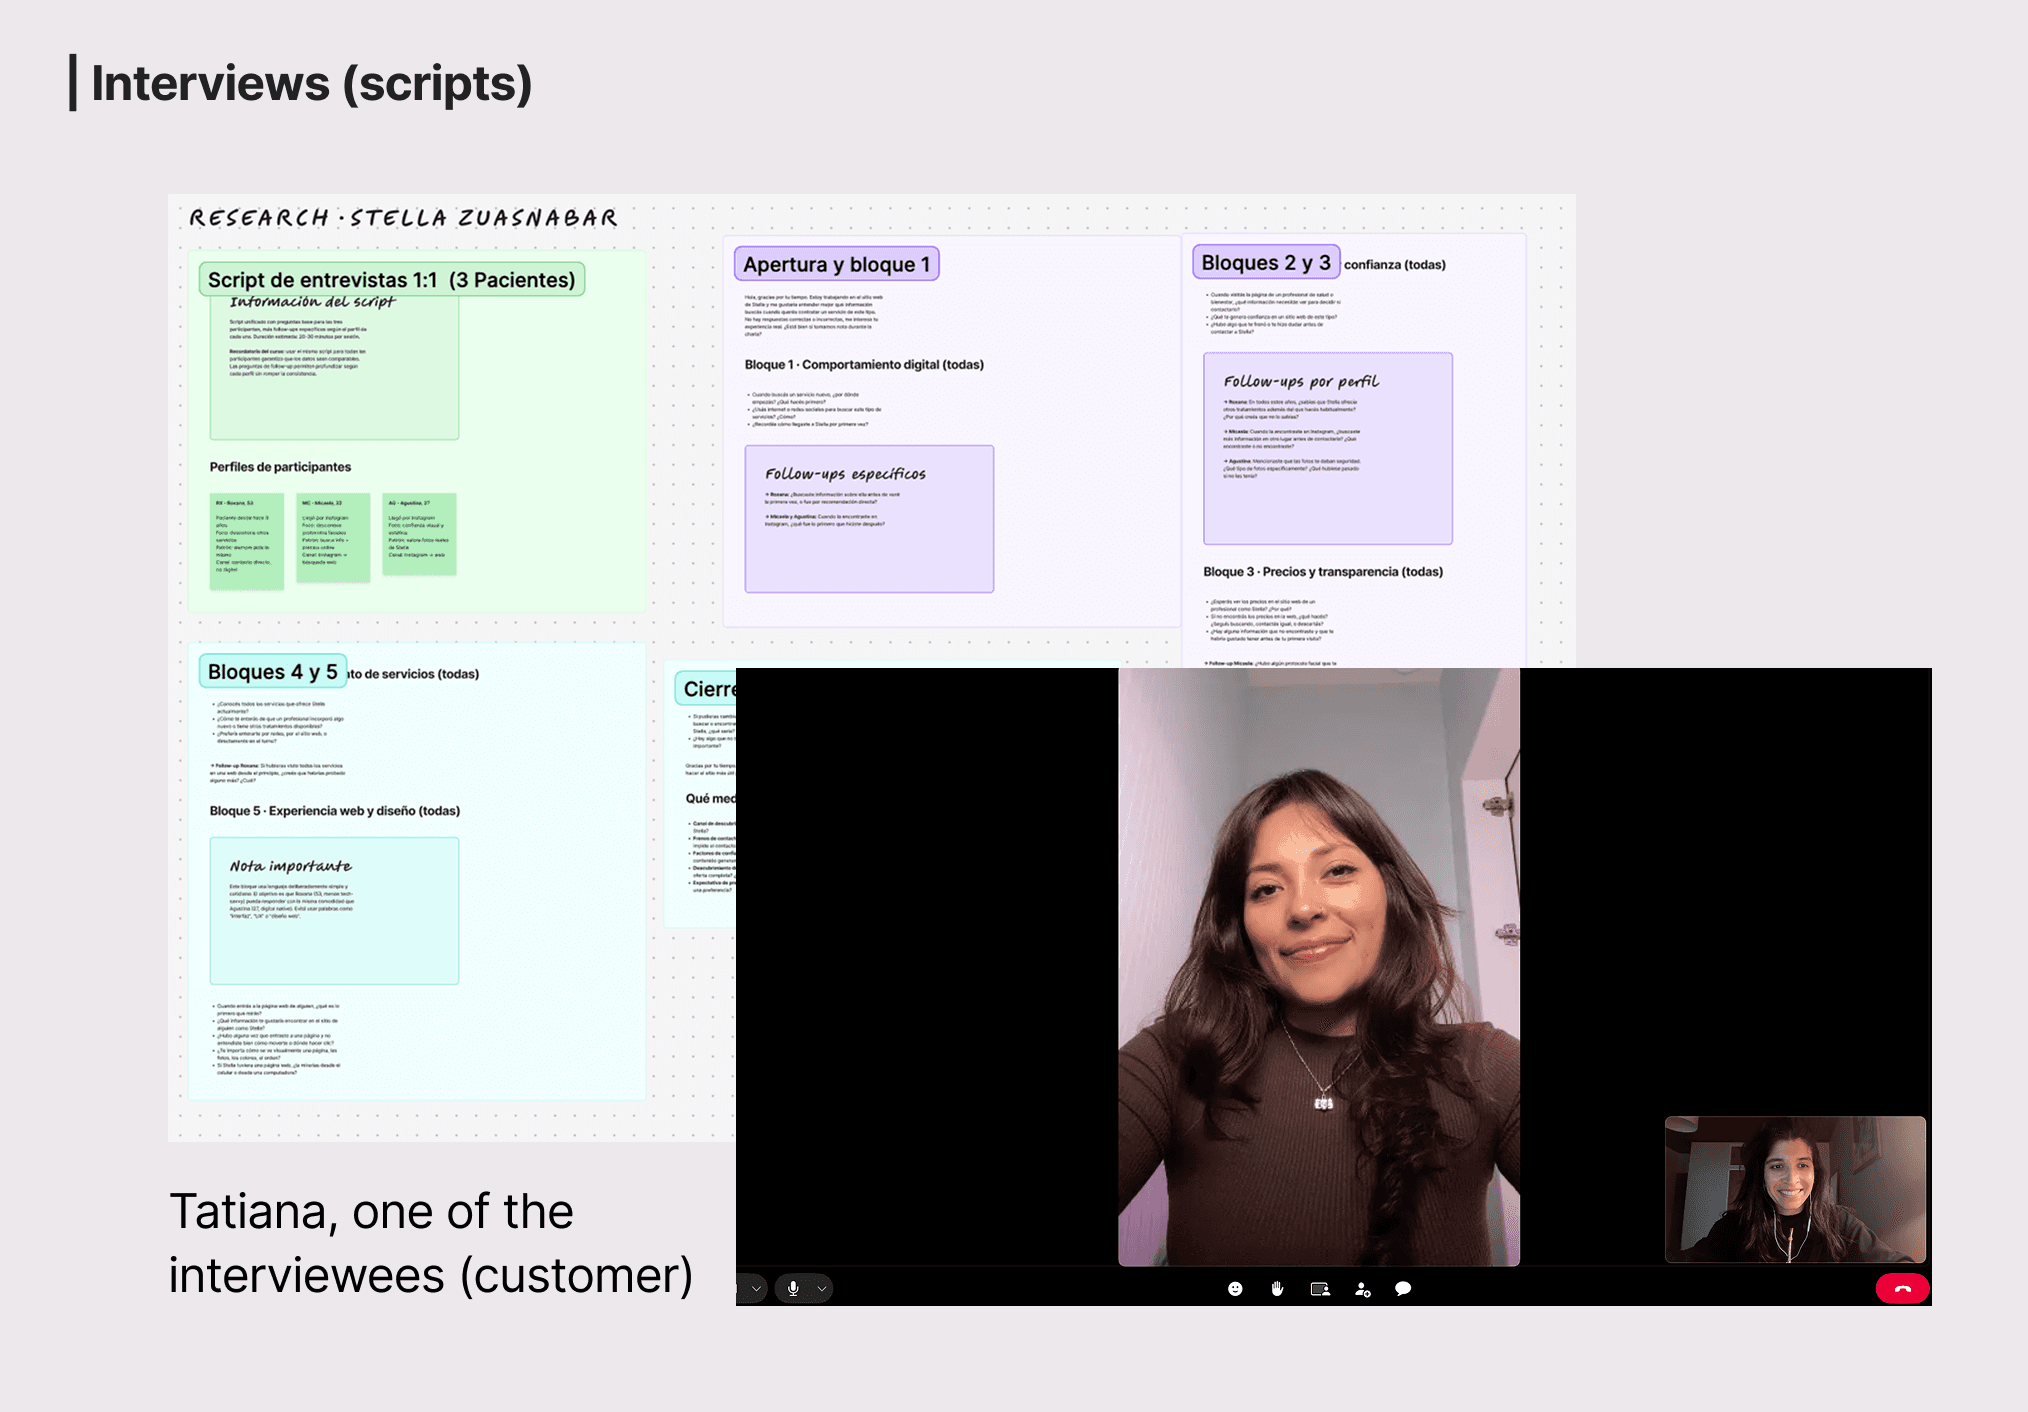Select the 'Apertura y bloque 1' label
Image resolution: width=2028 pixels, height=1412 pixels.
(x=836, y=264)
